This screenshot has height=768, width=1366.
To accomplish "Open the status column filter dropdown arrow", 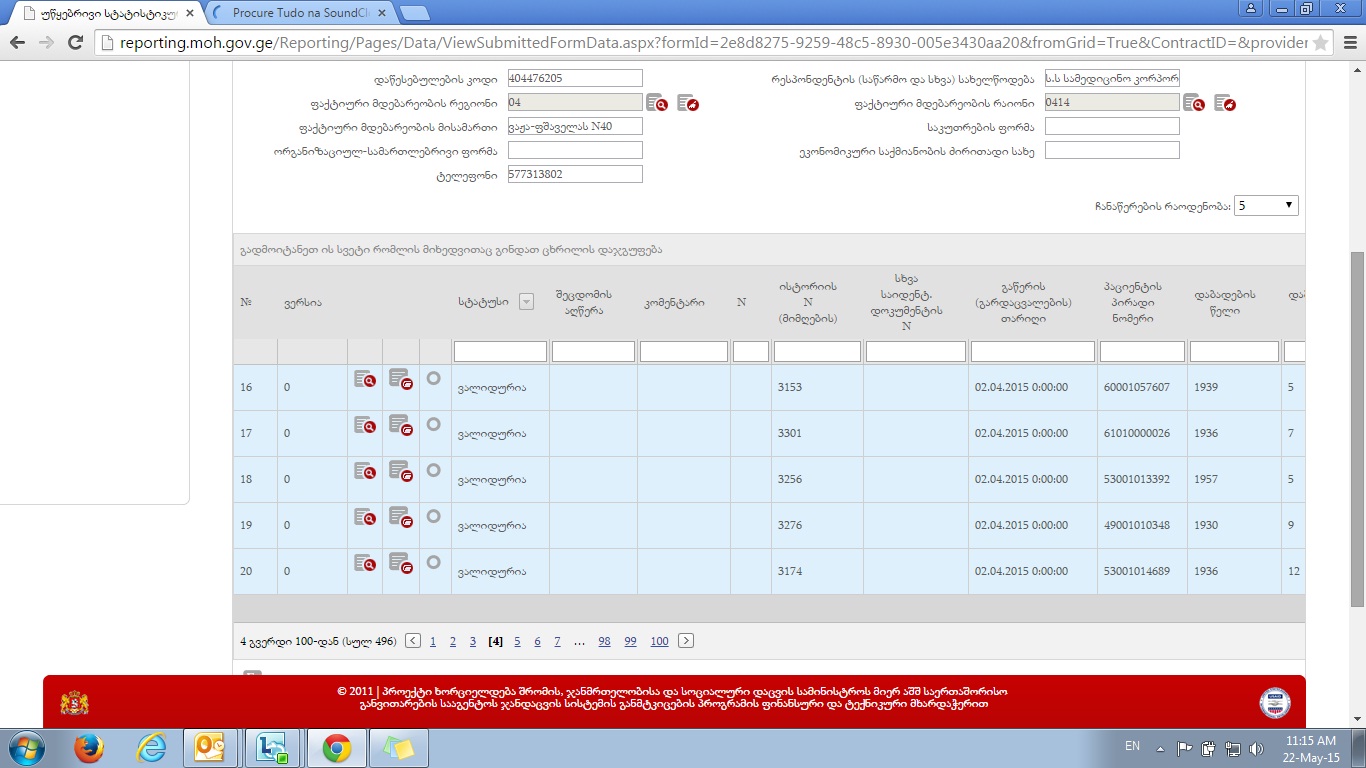I will 526,302.
